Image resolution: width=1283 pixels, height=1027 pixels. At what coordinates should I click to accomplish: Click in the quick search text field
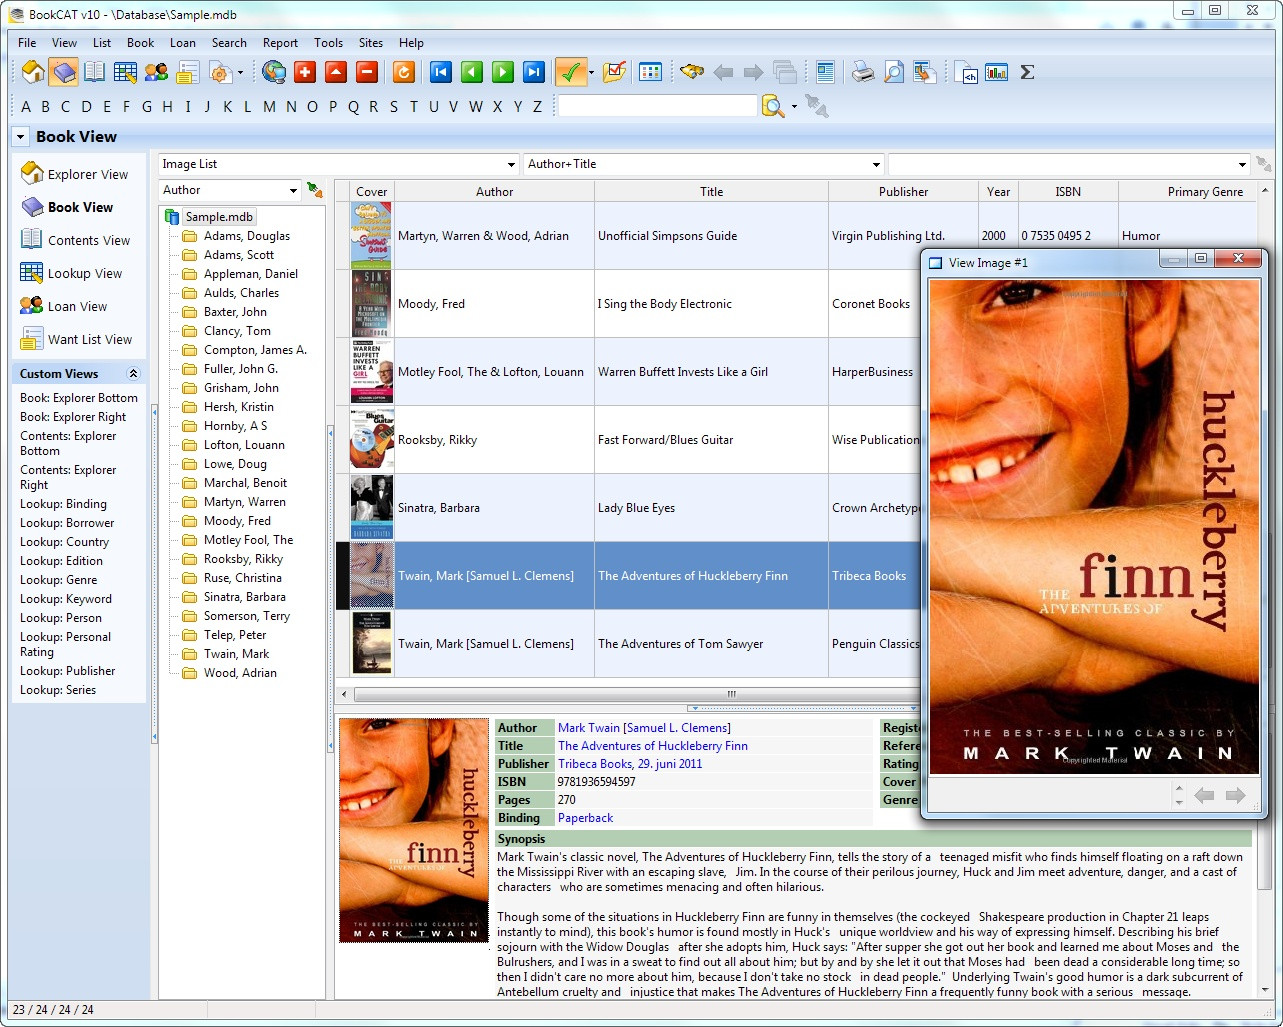pos(657,106)
